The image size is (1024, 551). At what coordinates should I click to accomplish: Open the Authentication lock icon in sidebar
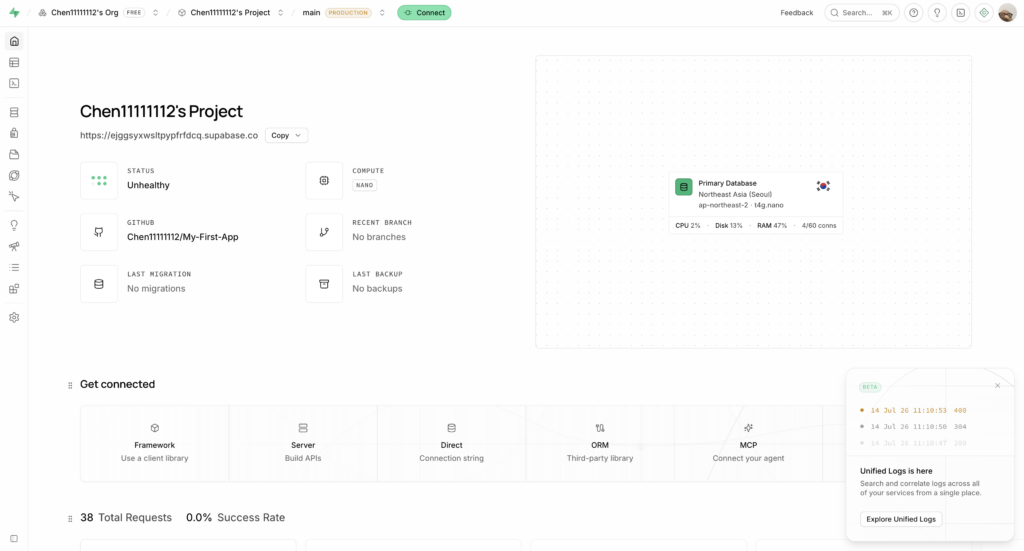click(x=14, y=133)
